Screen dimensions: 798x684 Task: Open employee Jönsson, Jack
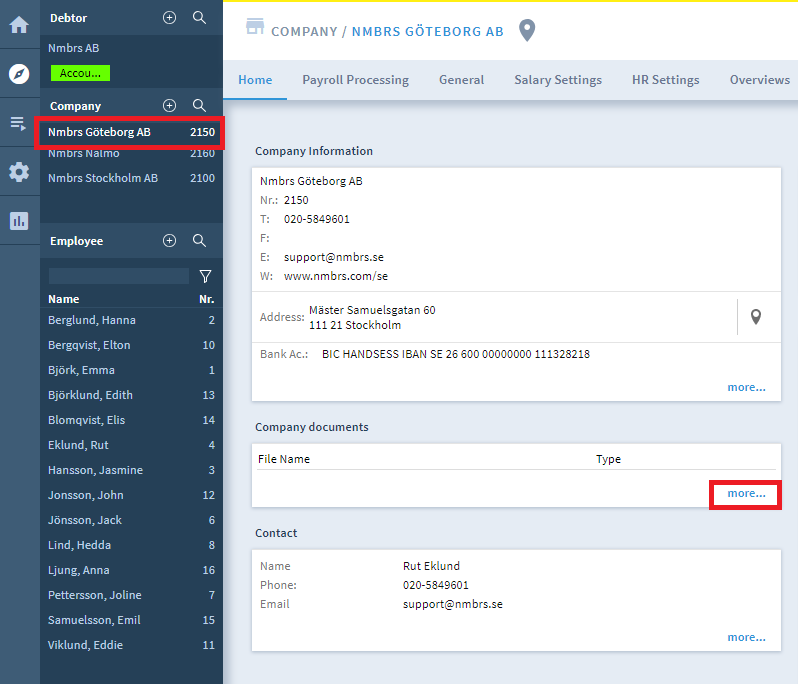(x=131, y=520)
